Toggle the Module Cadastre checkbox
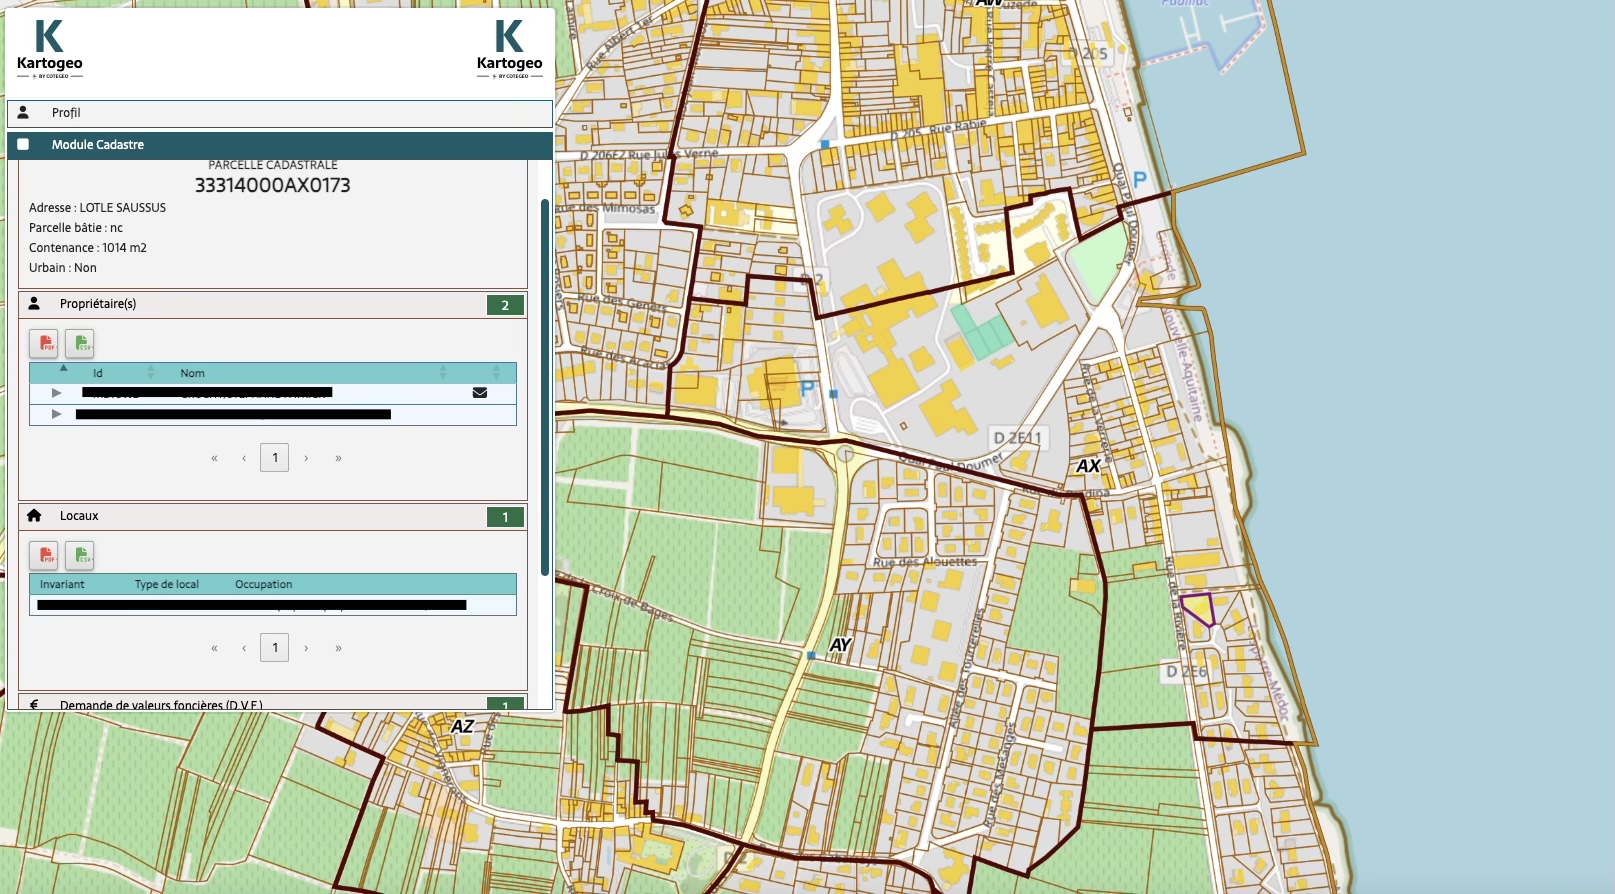This screenshot has height=894, width=1615. (23, 144)
